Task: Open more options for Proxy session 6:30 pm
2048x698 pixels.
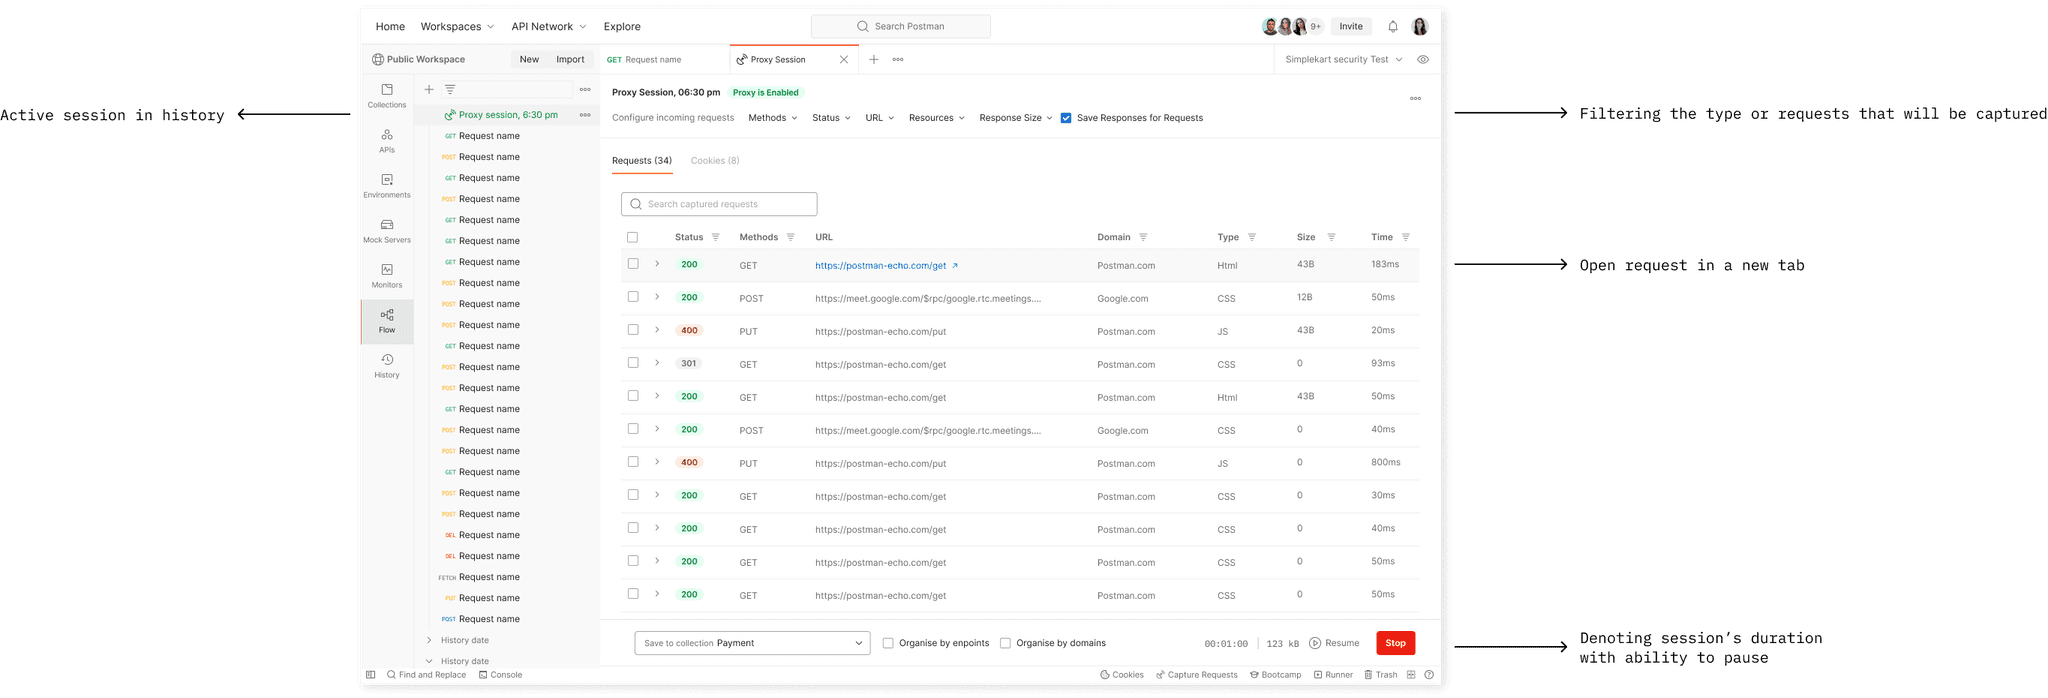Action: click(x=585, y=115)
